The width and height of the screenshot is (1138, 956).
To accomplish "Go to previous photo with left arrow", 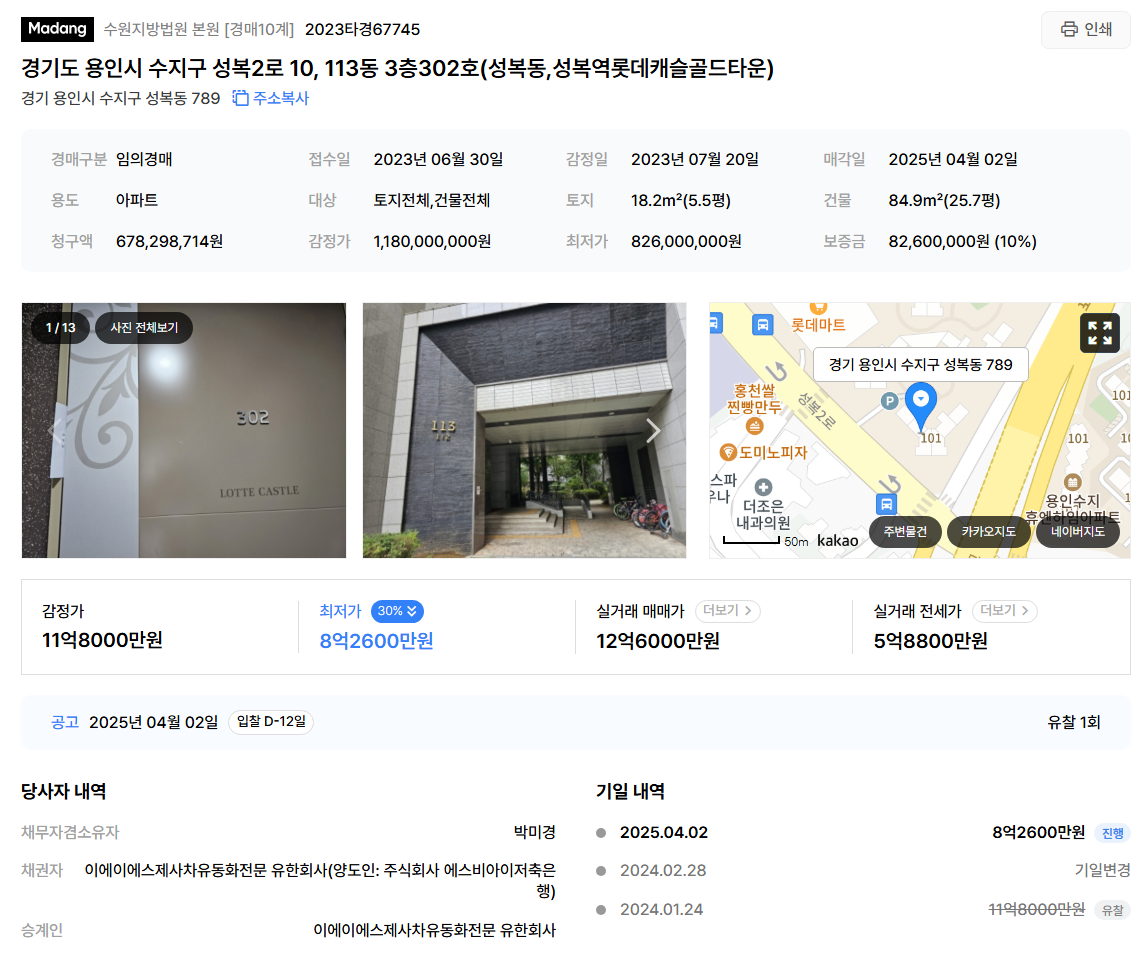I will click(53, 430).
